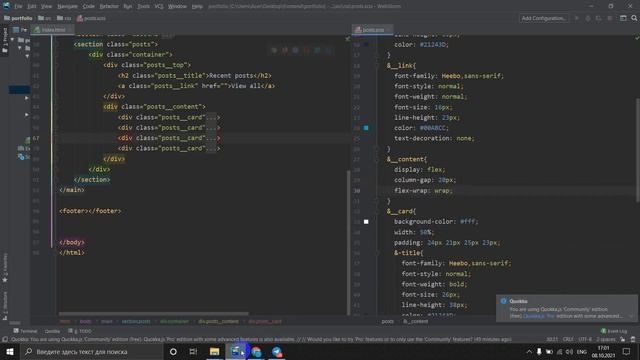Open Chrome from taskbar
Image resolution: width=640 pixels, height=360 pixels.
tap(256, 351)
